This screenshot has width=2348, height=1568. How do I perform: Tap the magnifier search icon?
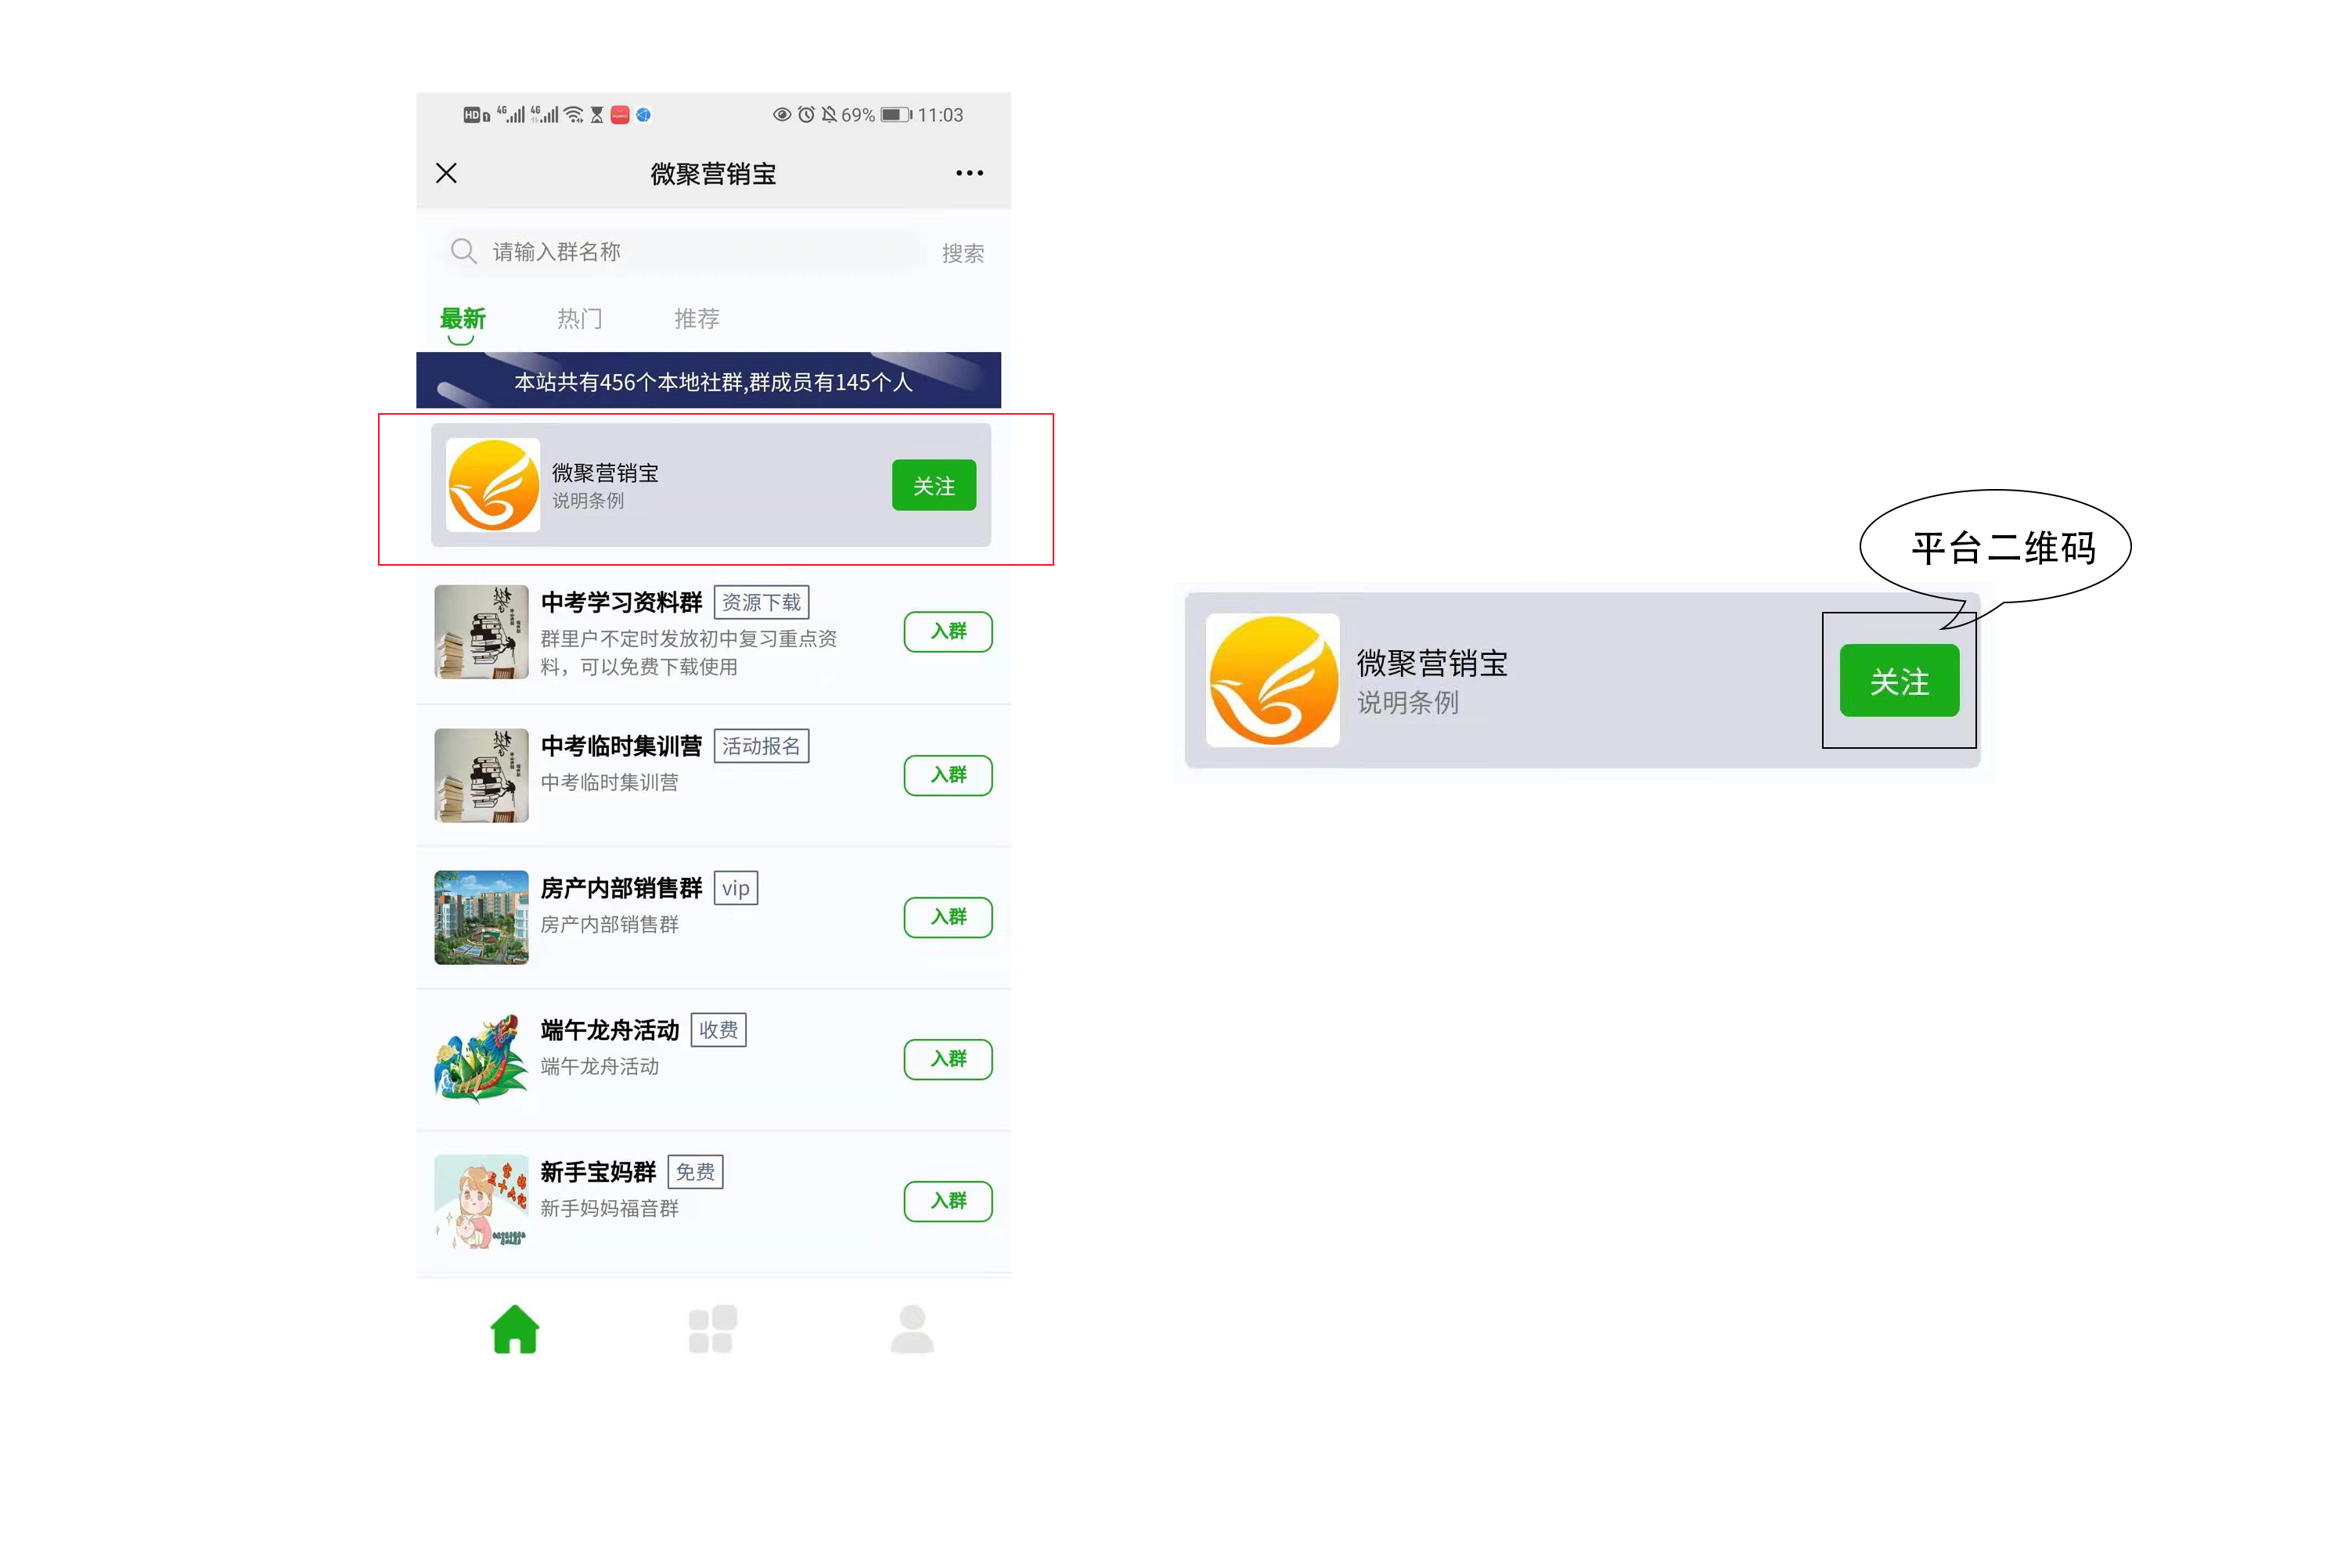coord(463,251)
